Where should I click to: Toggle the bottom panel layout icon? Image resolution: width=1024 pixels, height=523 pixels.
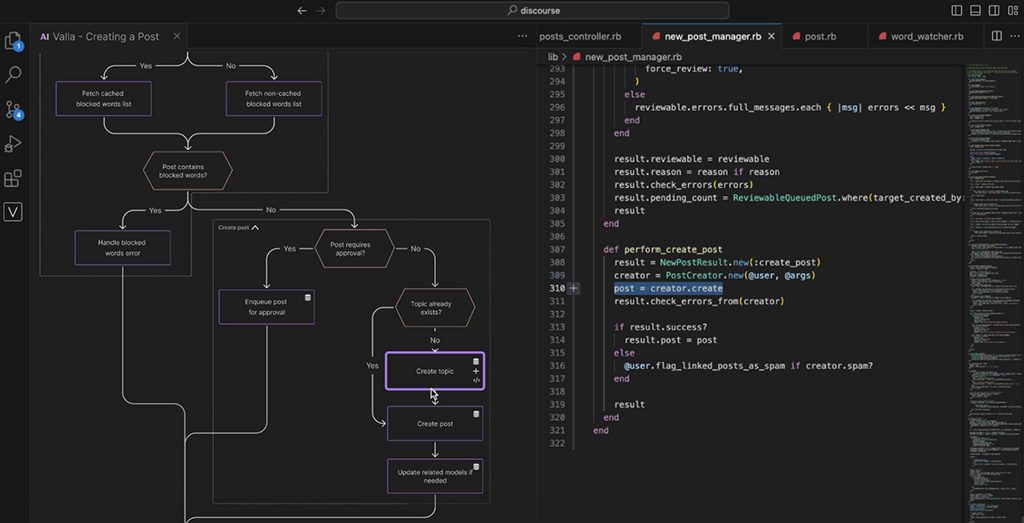[x=975, y=10]
